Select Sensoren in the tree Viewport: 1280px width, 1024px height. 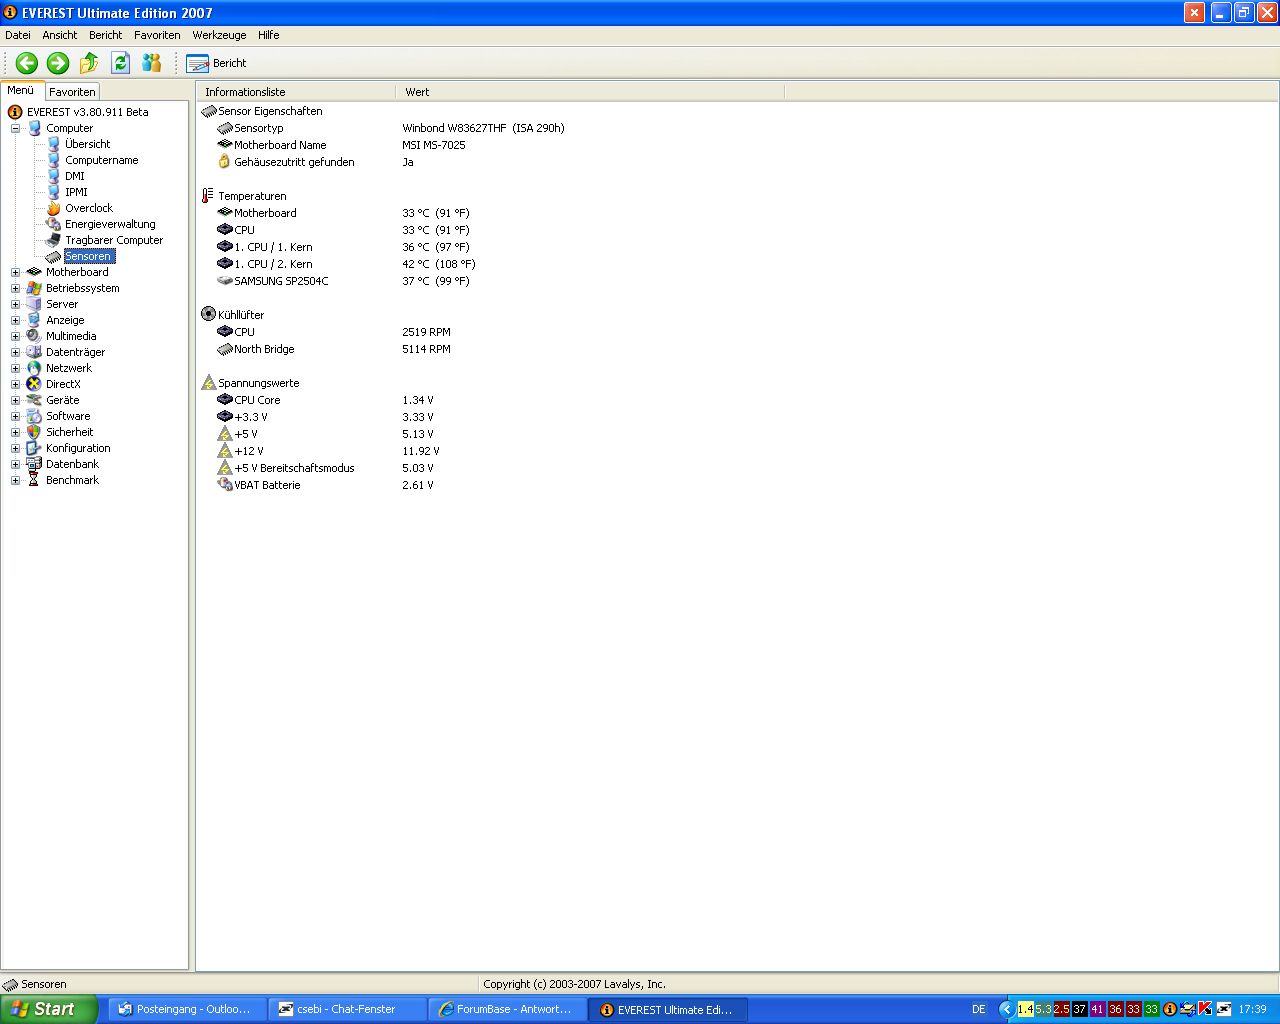click(88, 256)
